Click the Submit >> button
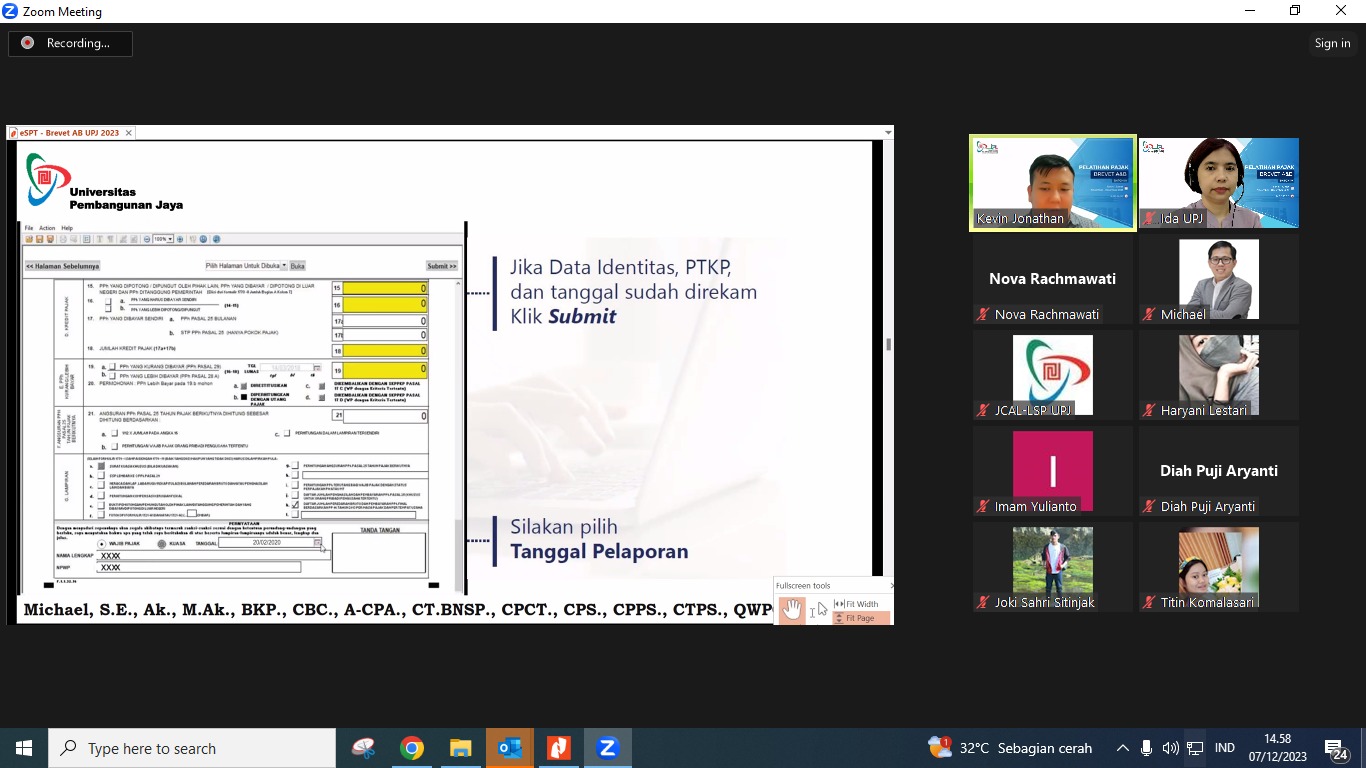The width and height of the screenshot is (1366, 768). [x=442, y=266]
